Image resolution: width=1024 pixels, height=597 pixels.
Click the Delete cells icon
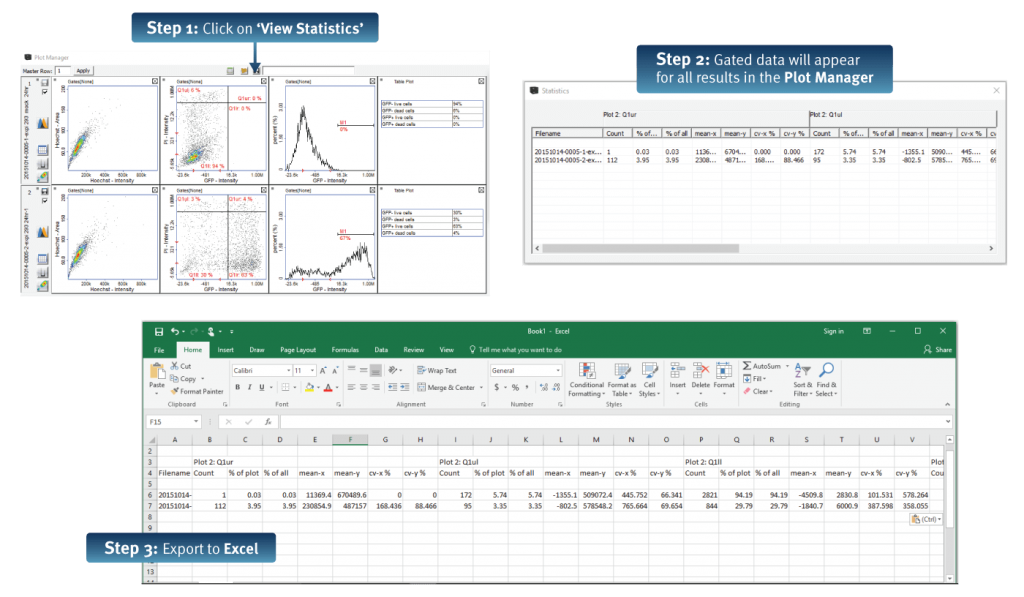[701, 372]
